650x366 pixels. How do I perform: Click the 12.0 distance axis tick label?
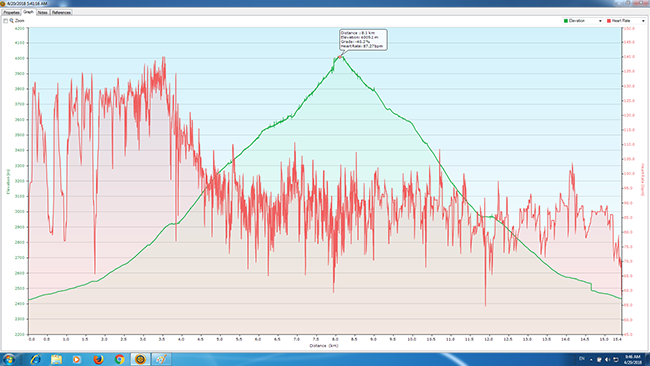coord(488,339)
